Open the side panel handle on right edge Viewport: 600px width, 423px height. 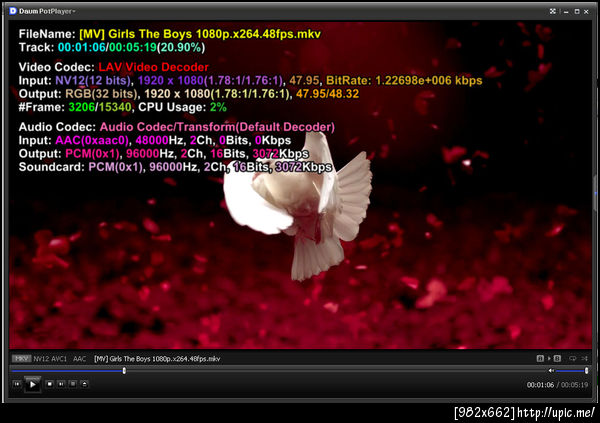click(596, 195)
